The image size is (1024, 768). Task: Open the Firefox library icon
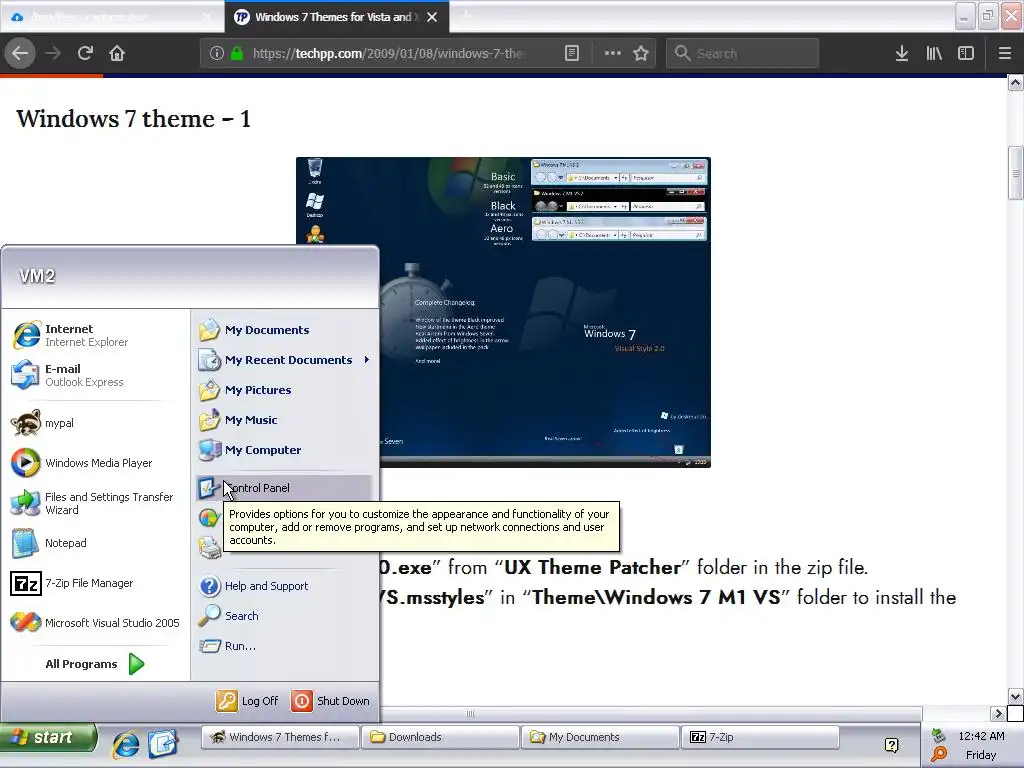pos(934,53)
